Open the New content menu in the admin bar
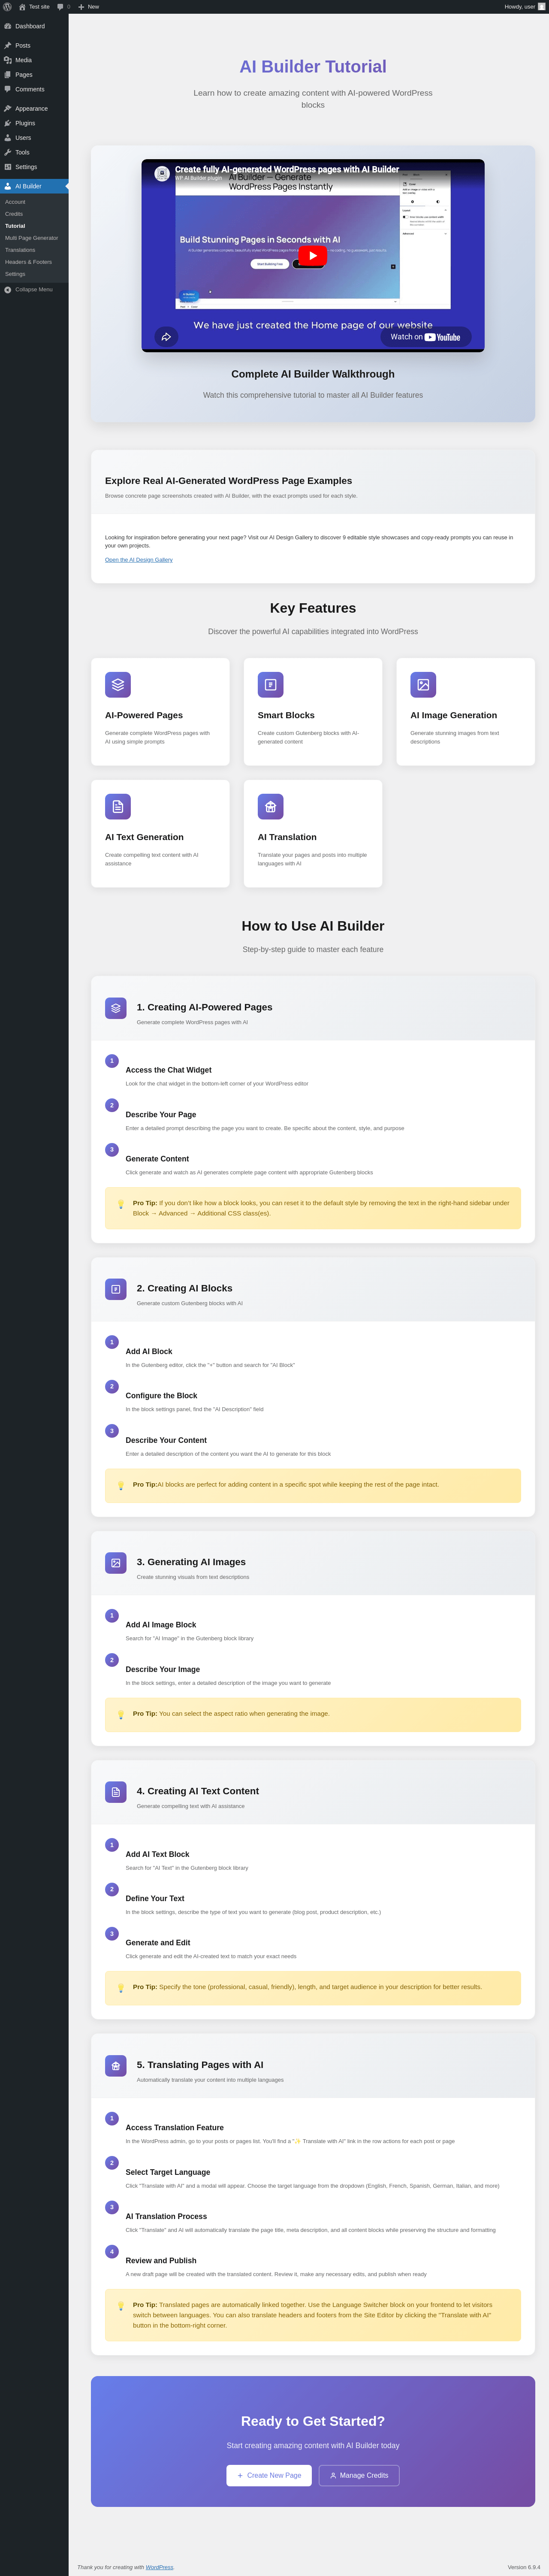This screenshot has width=549, height=2576. pyautogui.click(x=89, y=7)
